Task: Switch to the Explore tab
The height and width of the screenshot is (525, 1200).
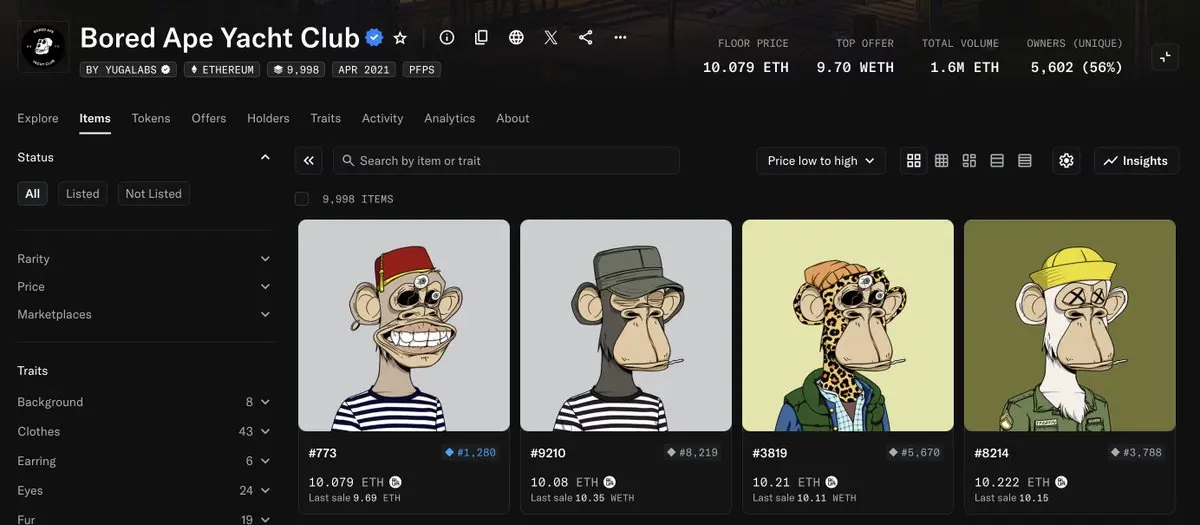Action: (x=38, y=118)
